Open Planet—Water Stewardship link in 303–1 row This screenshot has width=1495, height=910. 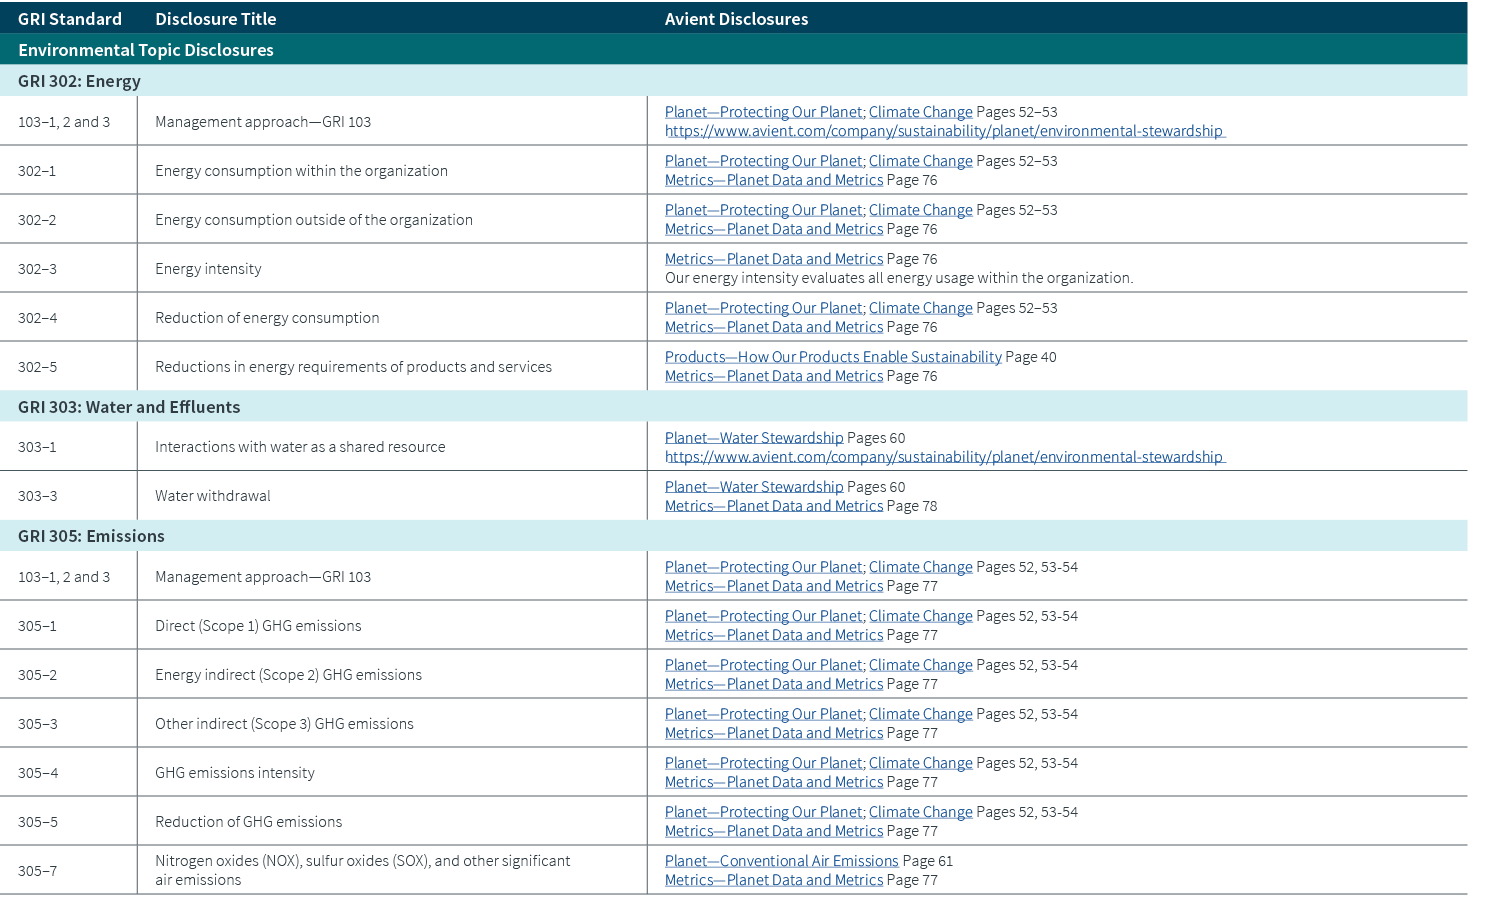[x=753, y=438]
